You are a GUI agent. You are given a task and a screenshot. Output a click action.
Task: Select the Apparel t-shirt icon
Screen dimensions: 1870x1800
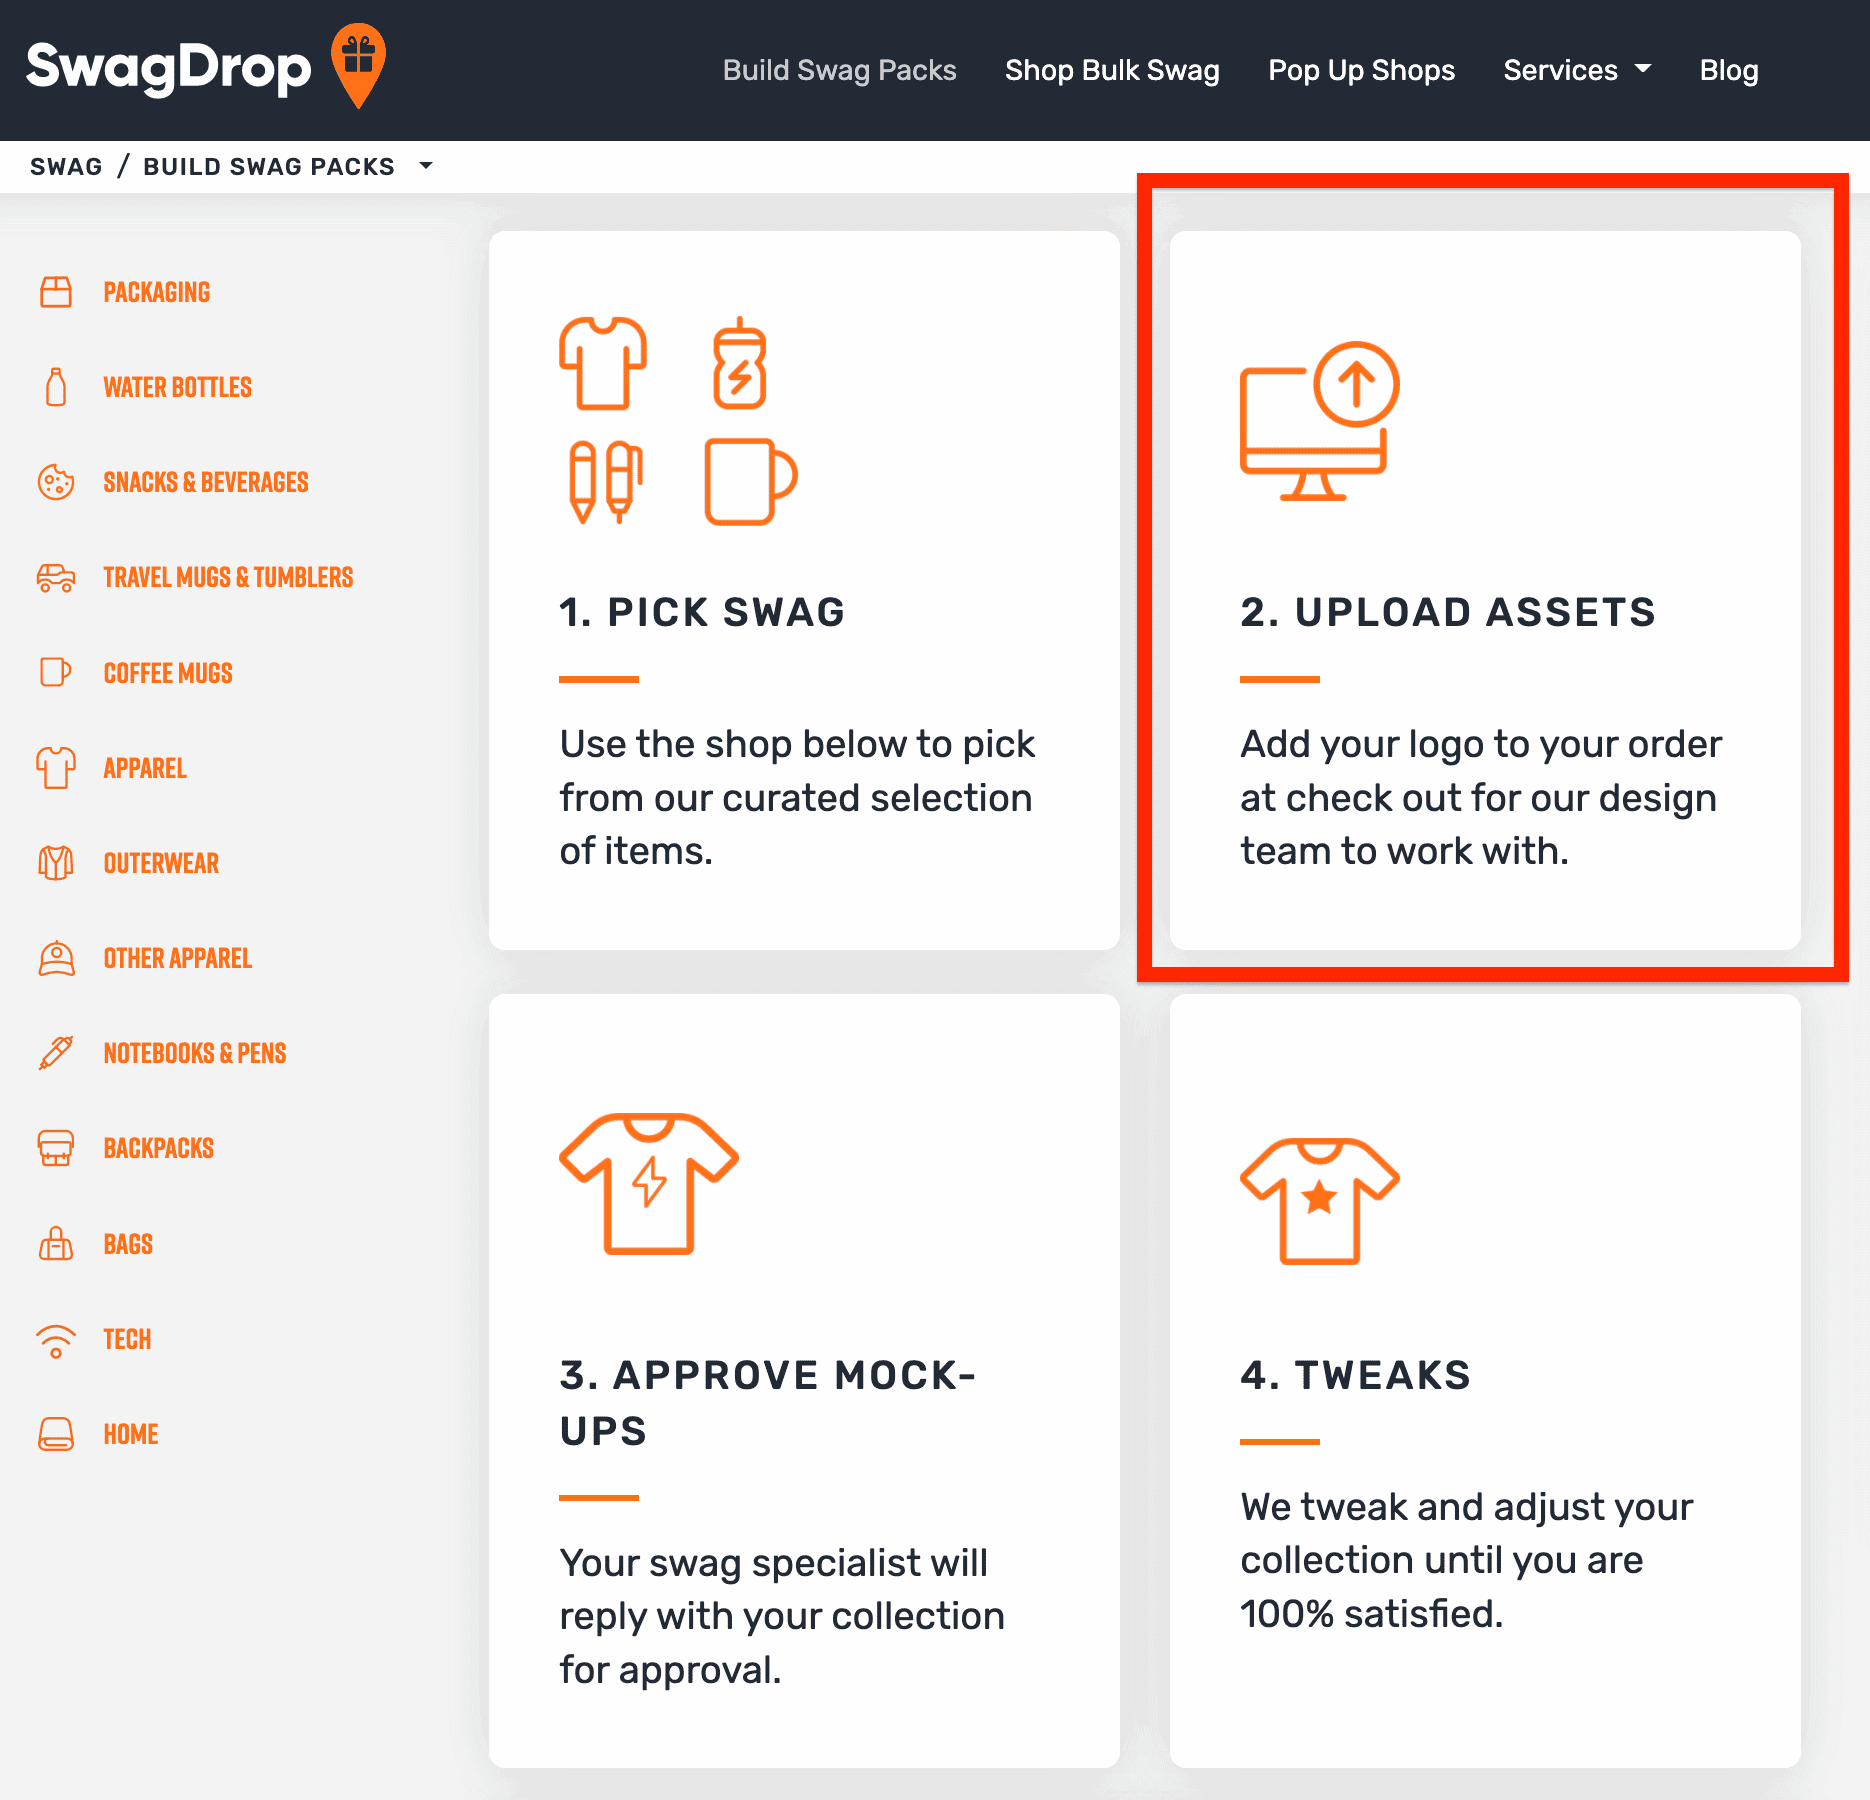tap(56, 768)
